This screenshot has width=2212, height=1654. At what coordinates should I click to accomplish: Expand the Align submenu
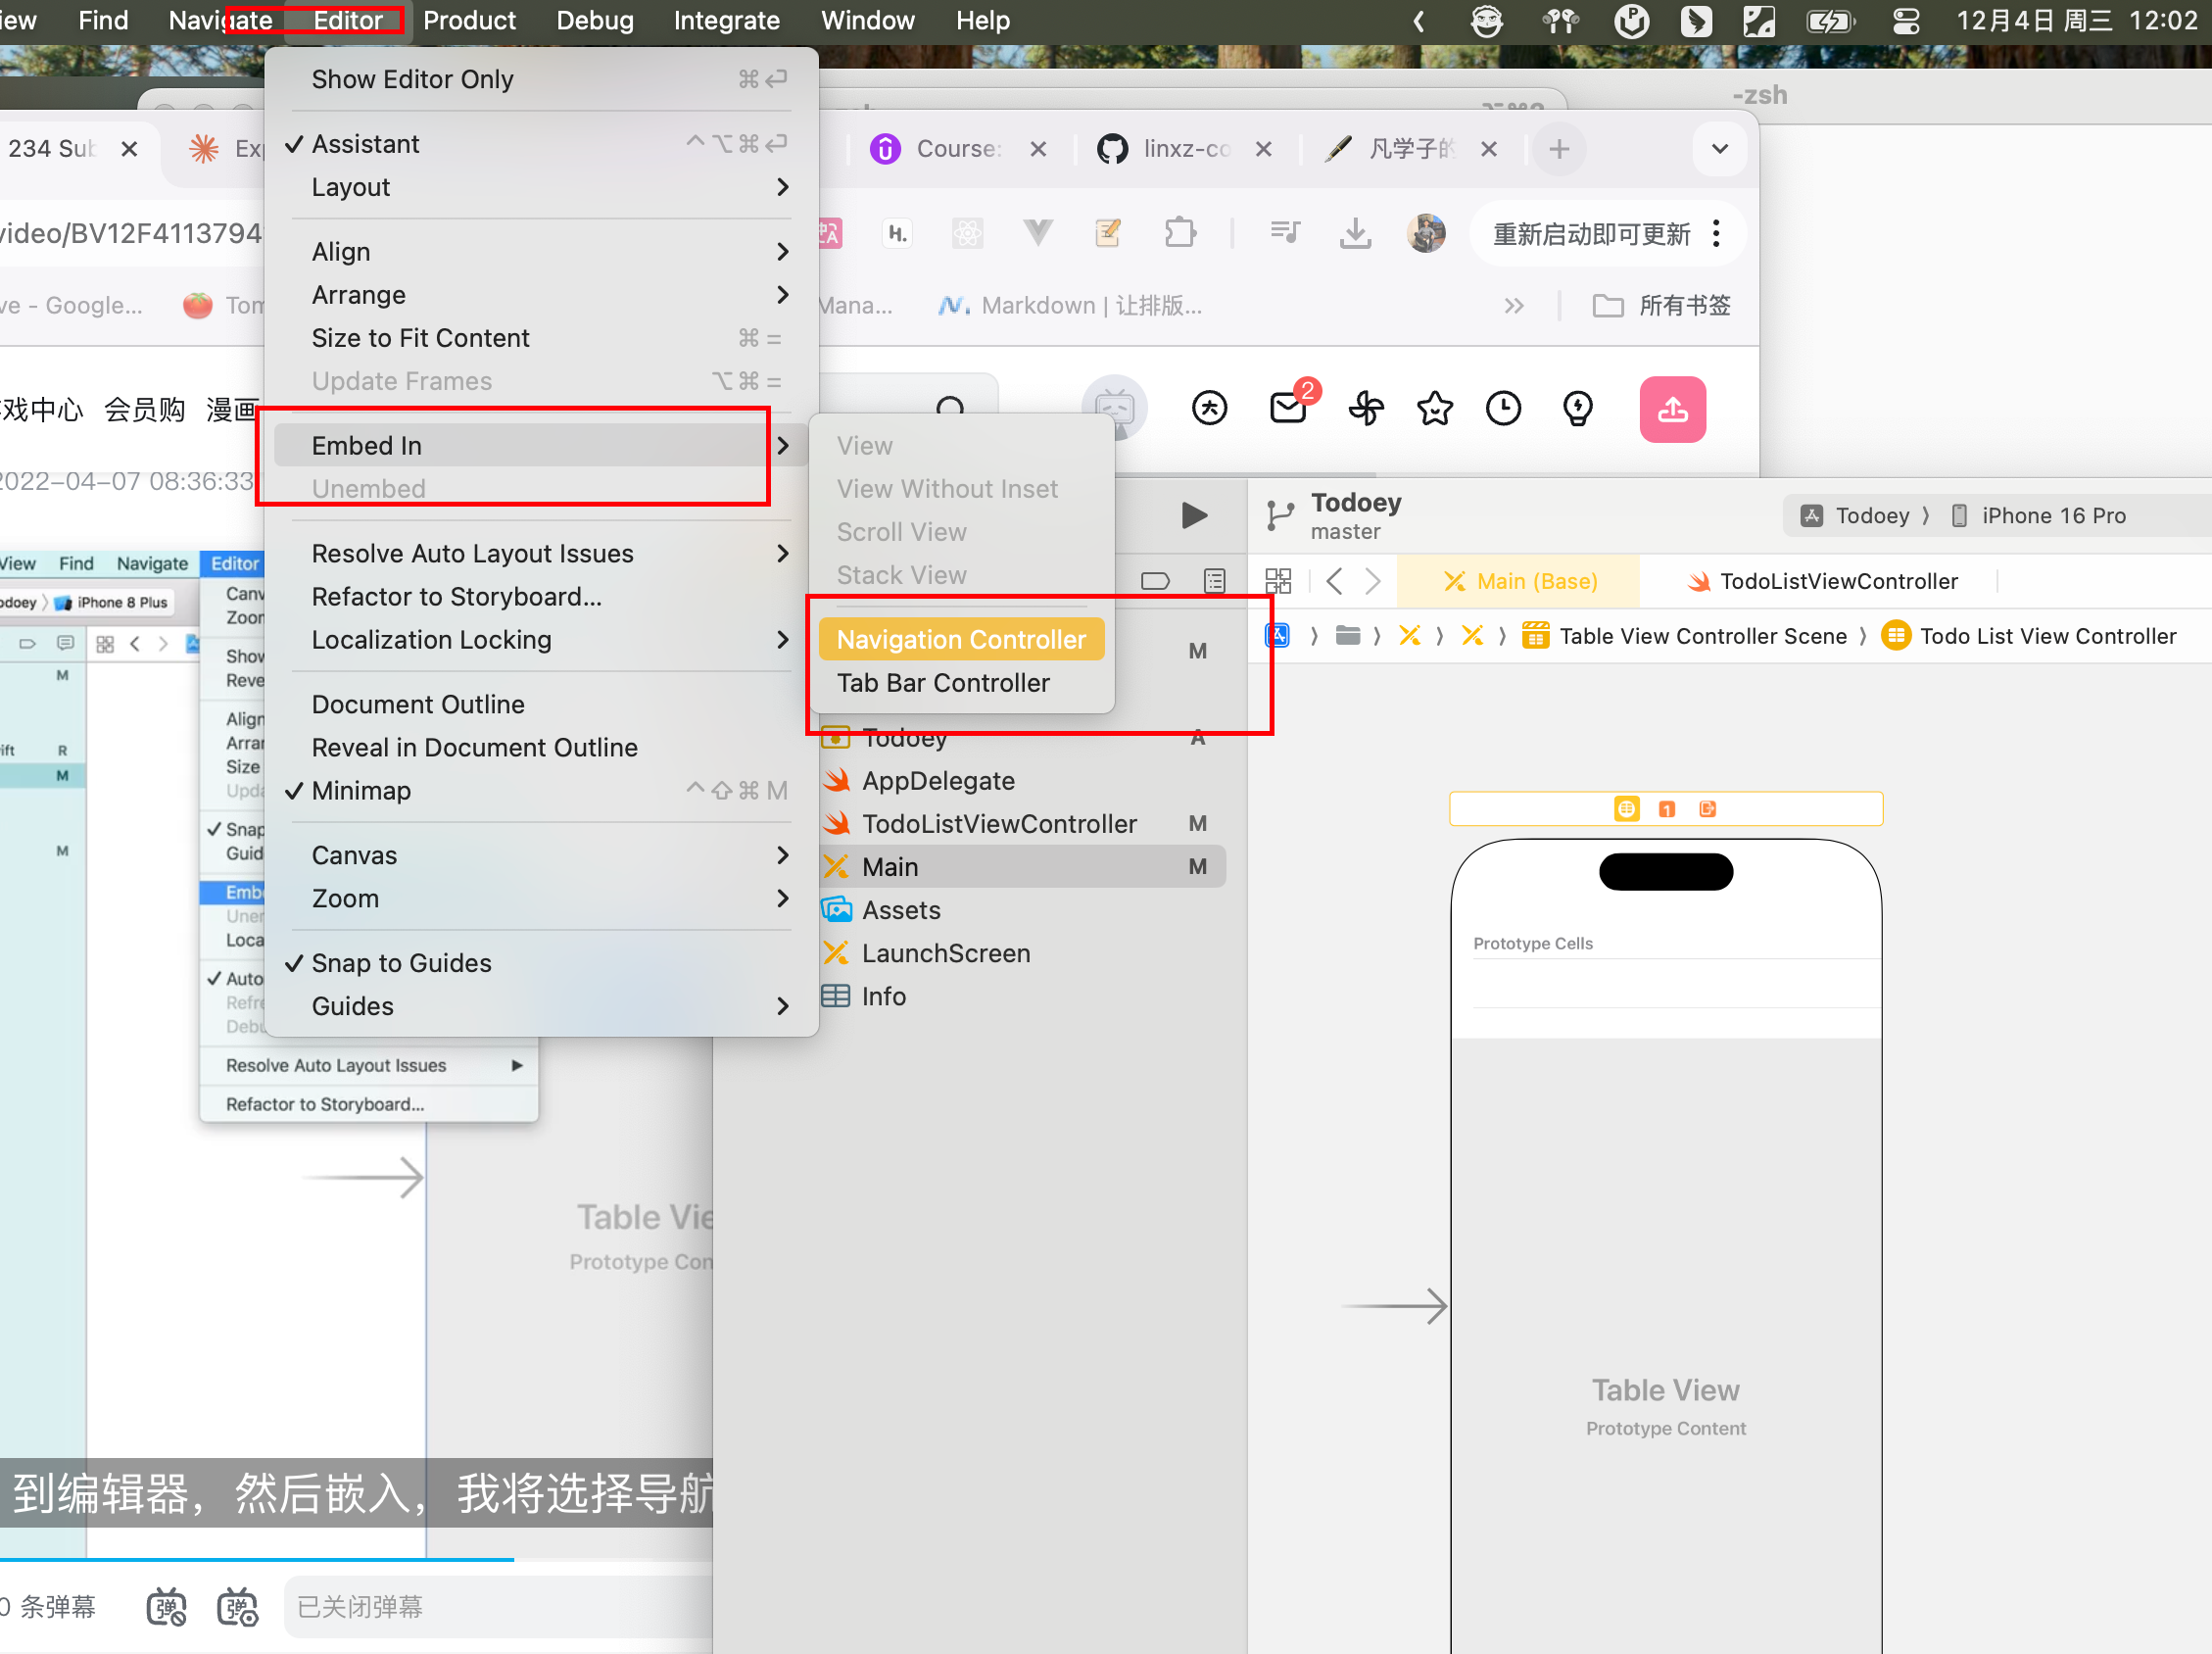[541, 252]
